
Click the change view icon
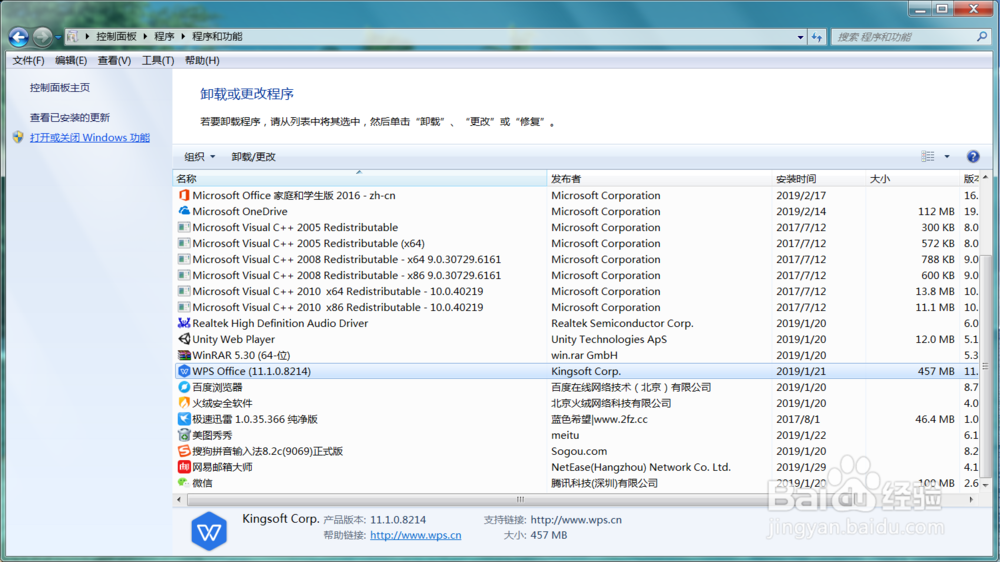[927, 156]
